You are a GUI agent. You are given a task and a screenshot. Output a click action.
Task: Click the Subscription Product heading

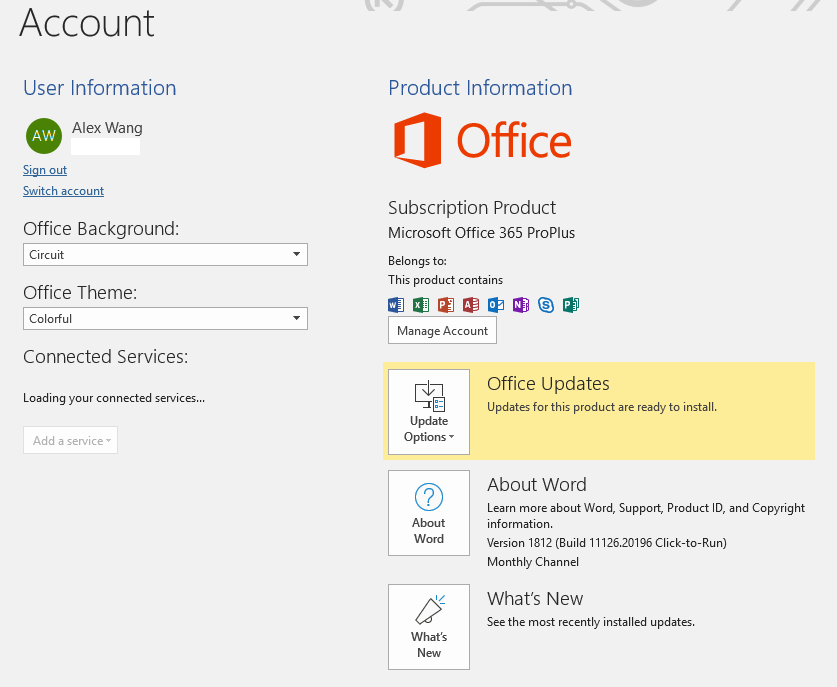[472, 207]
